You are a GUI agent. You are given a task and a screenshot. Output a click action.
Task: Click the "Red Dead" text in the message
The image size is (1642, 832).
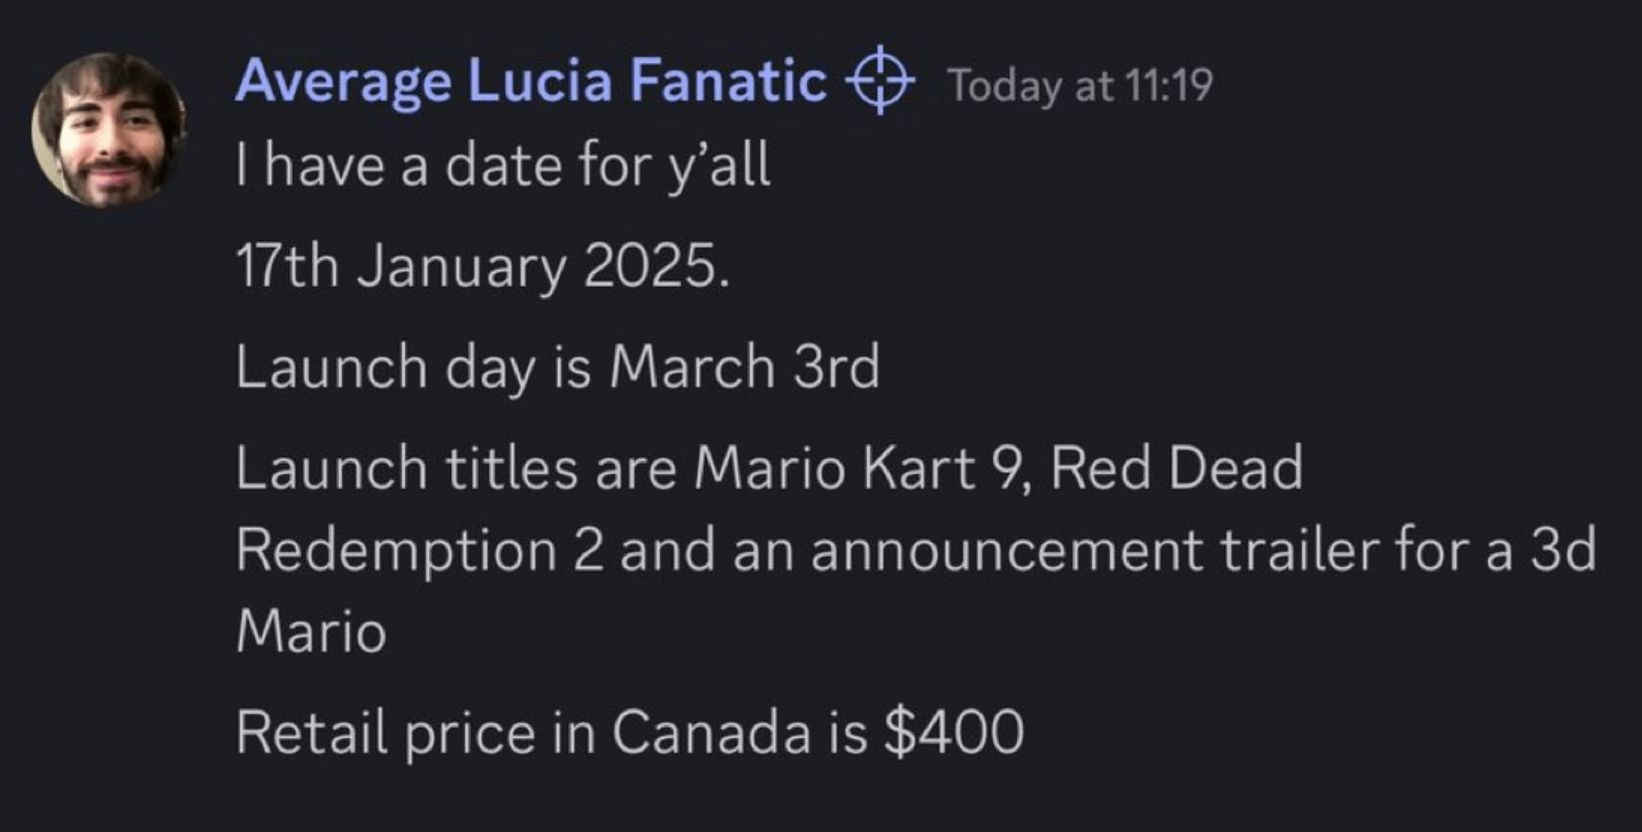[x=1176, y=468]
